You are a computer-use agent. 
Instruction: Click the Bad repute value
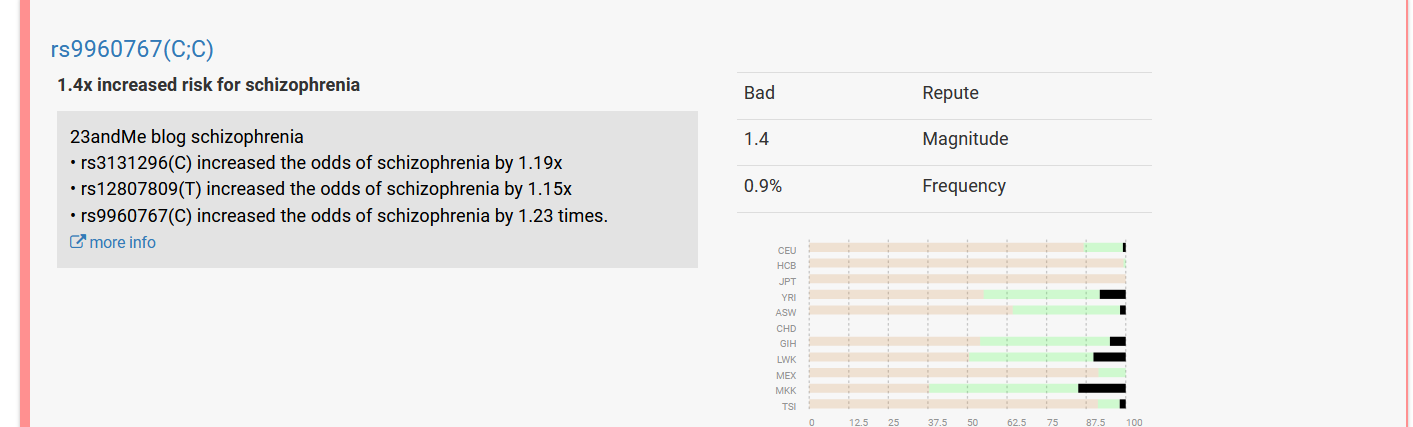pyautogui.click(x=759, y=93)
